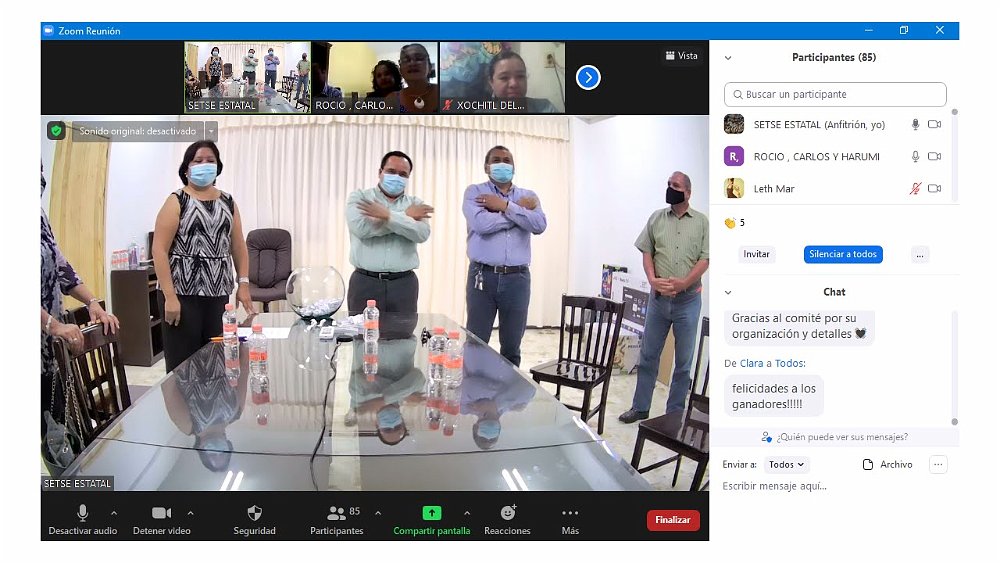This screenshot has height=563, width=1000.
Task: Toggle Desactivar audio microphone
Action: pos(83,513)
